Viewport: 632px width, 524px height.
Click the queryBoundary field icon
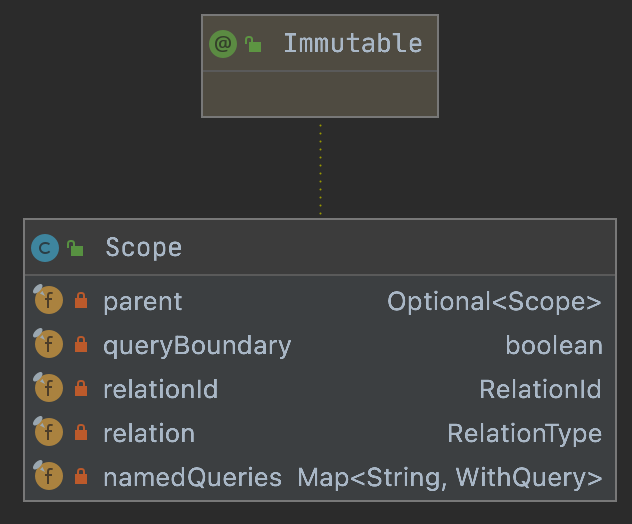(x=48, y=345)
